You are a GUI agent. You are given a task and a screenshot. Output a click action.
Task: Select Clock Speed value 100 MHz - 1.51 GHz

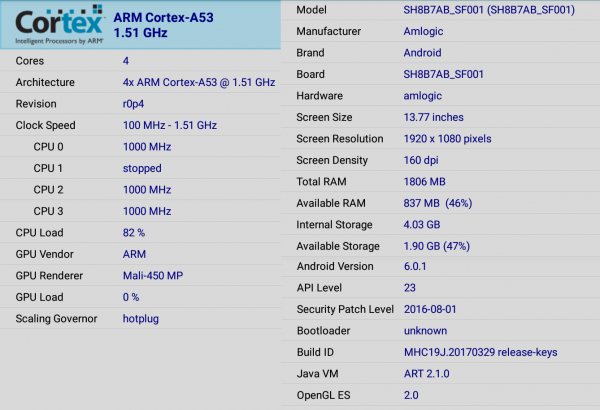coord(170,125)
